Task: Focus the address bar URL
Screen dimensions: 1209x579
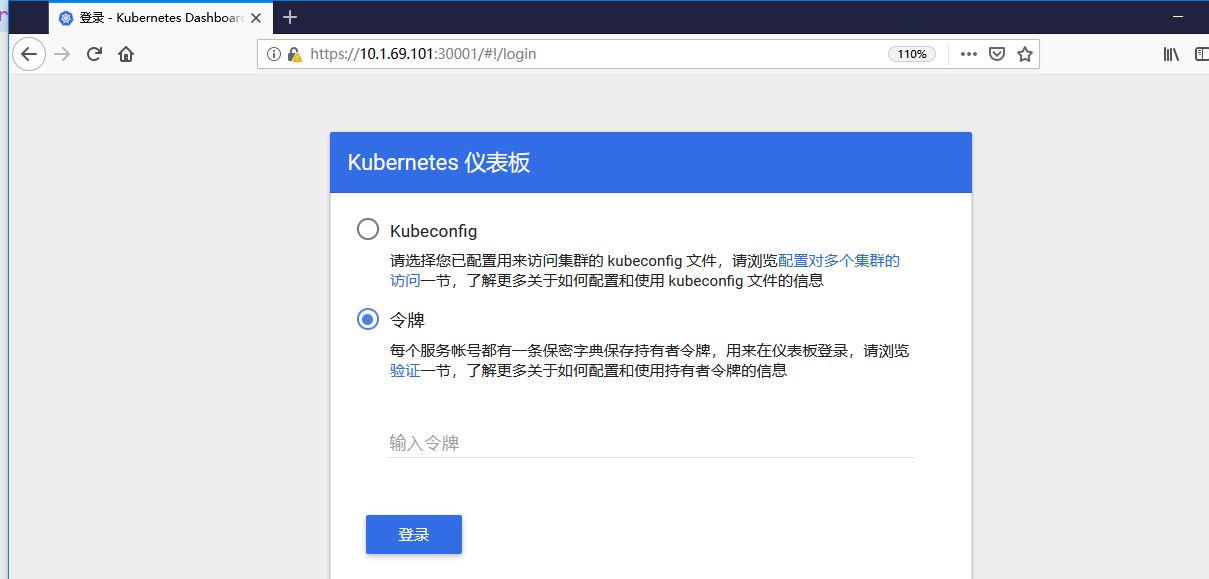Action: pos(423,54)
